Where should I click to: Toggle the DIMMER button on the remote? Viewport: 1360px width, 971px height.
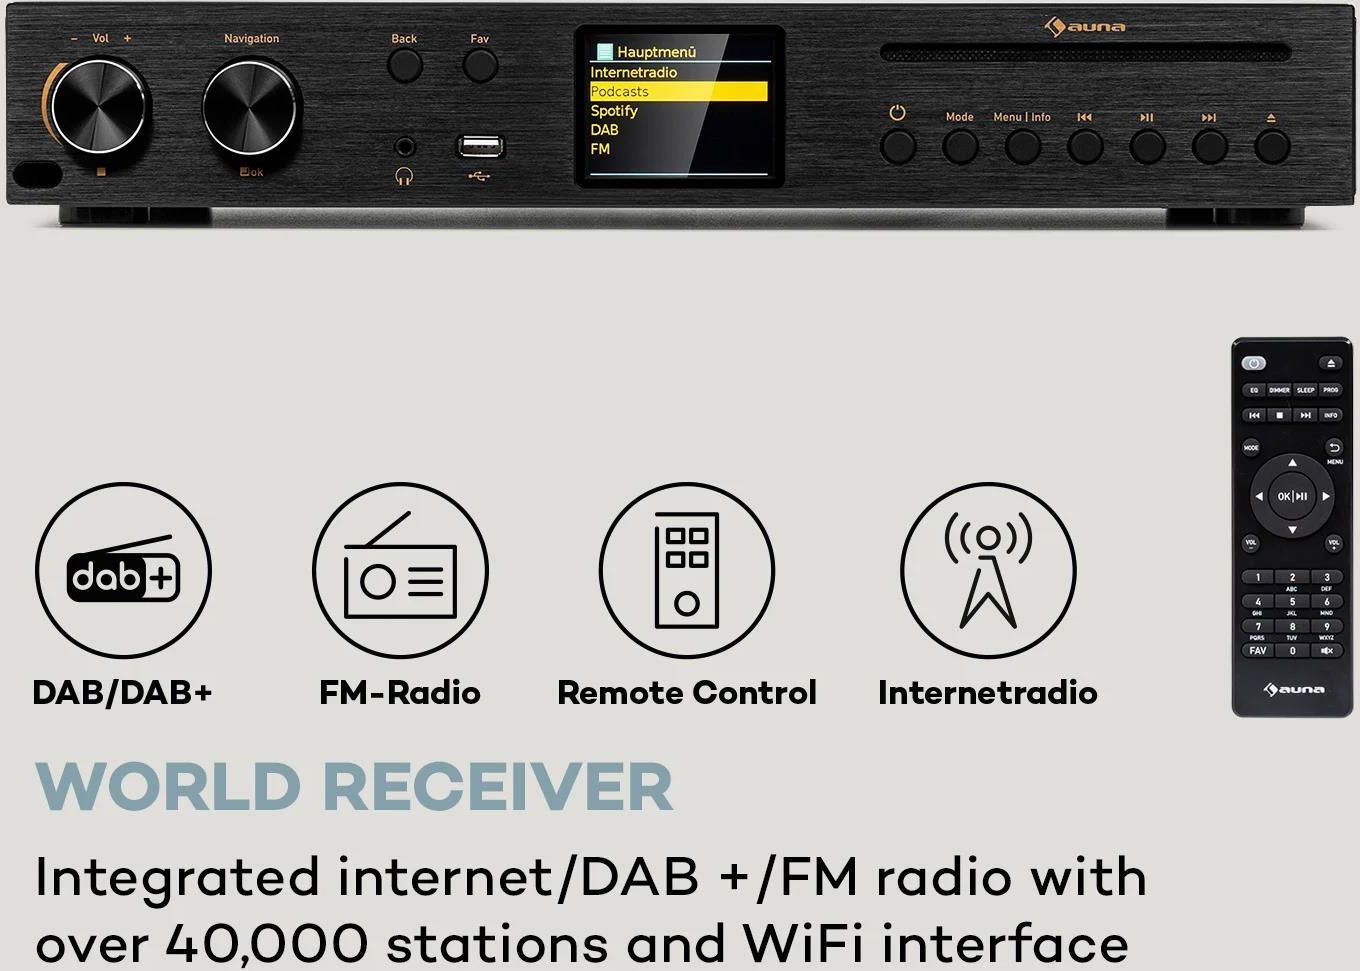[x=1279, y=390]
